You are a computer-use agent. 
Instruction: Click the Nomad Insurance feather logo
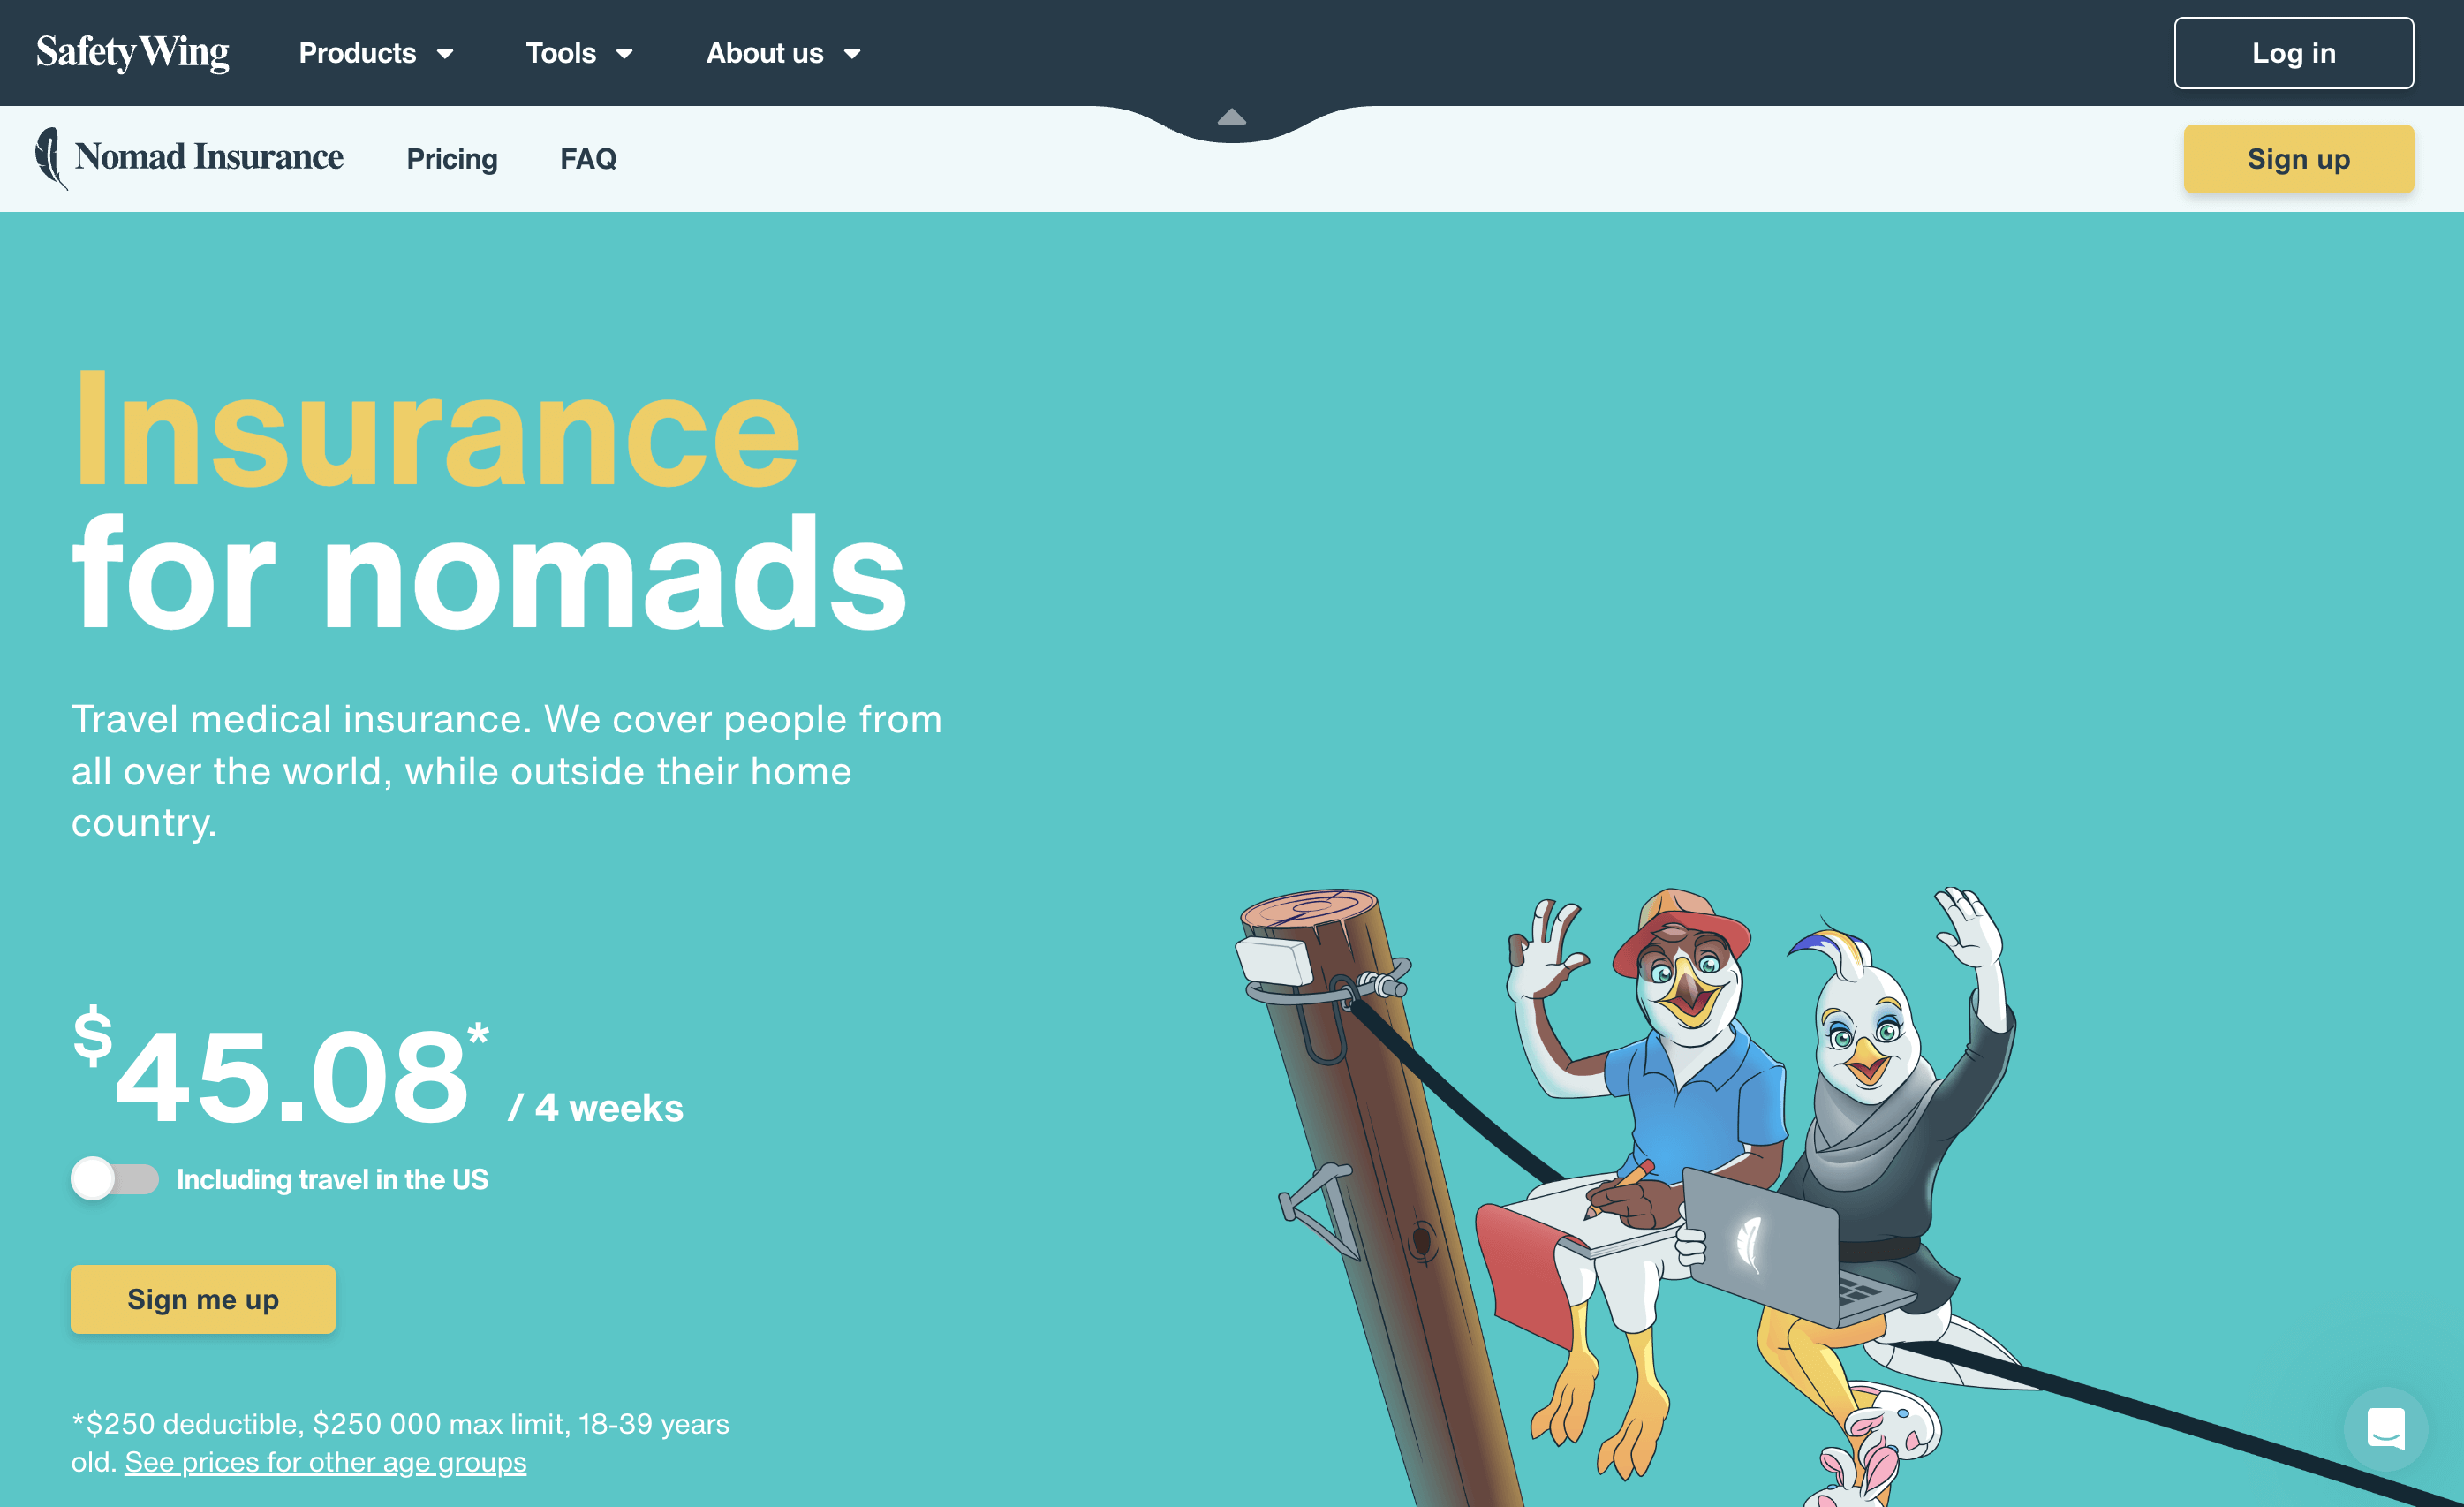coord(50,158)
